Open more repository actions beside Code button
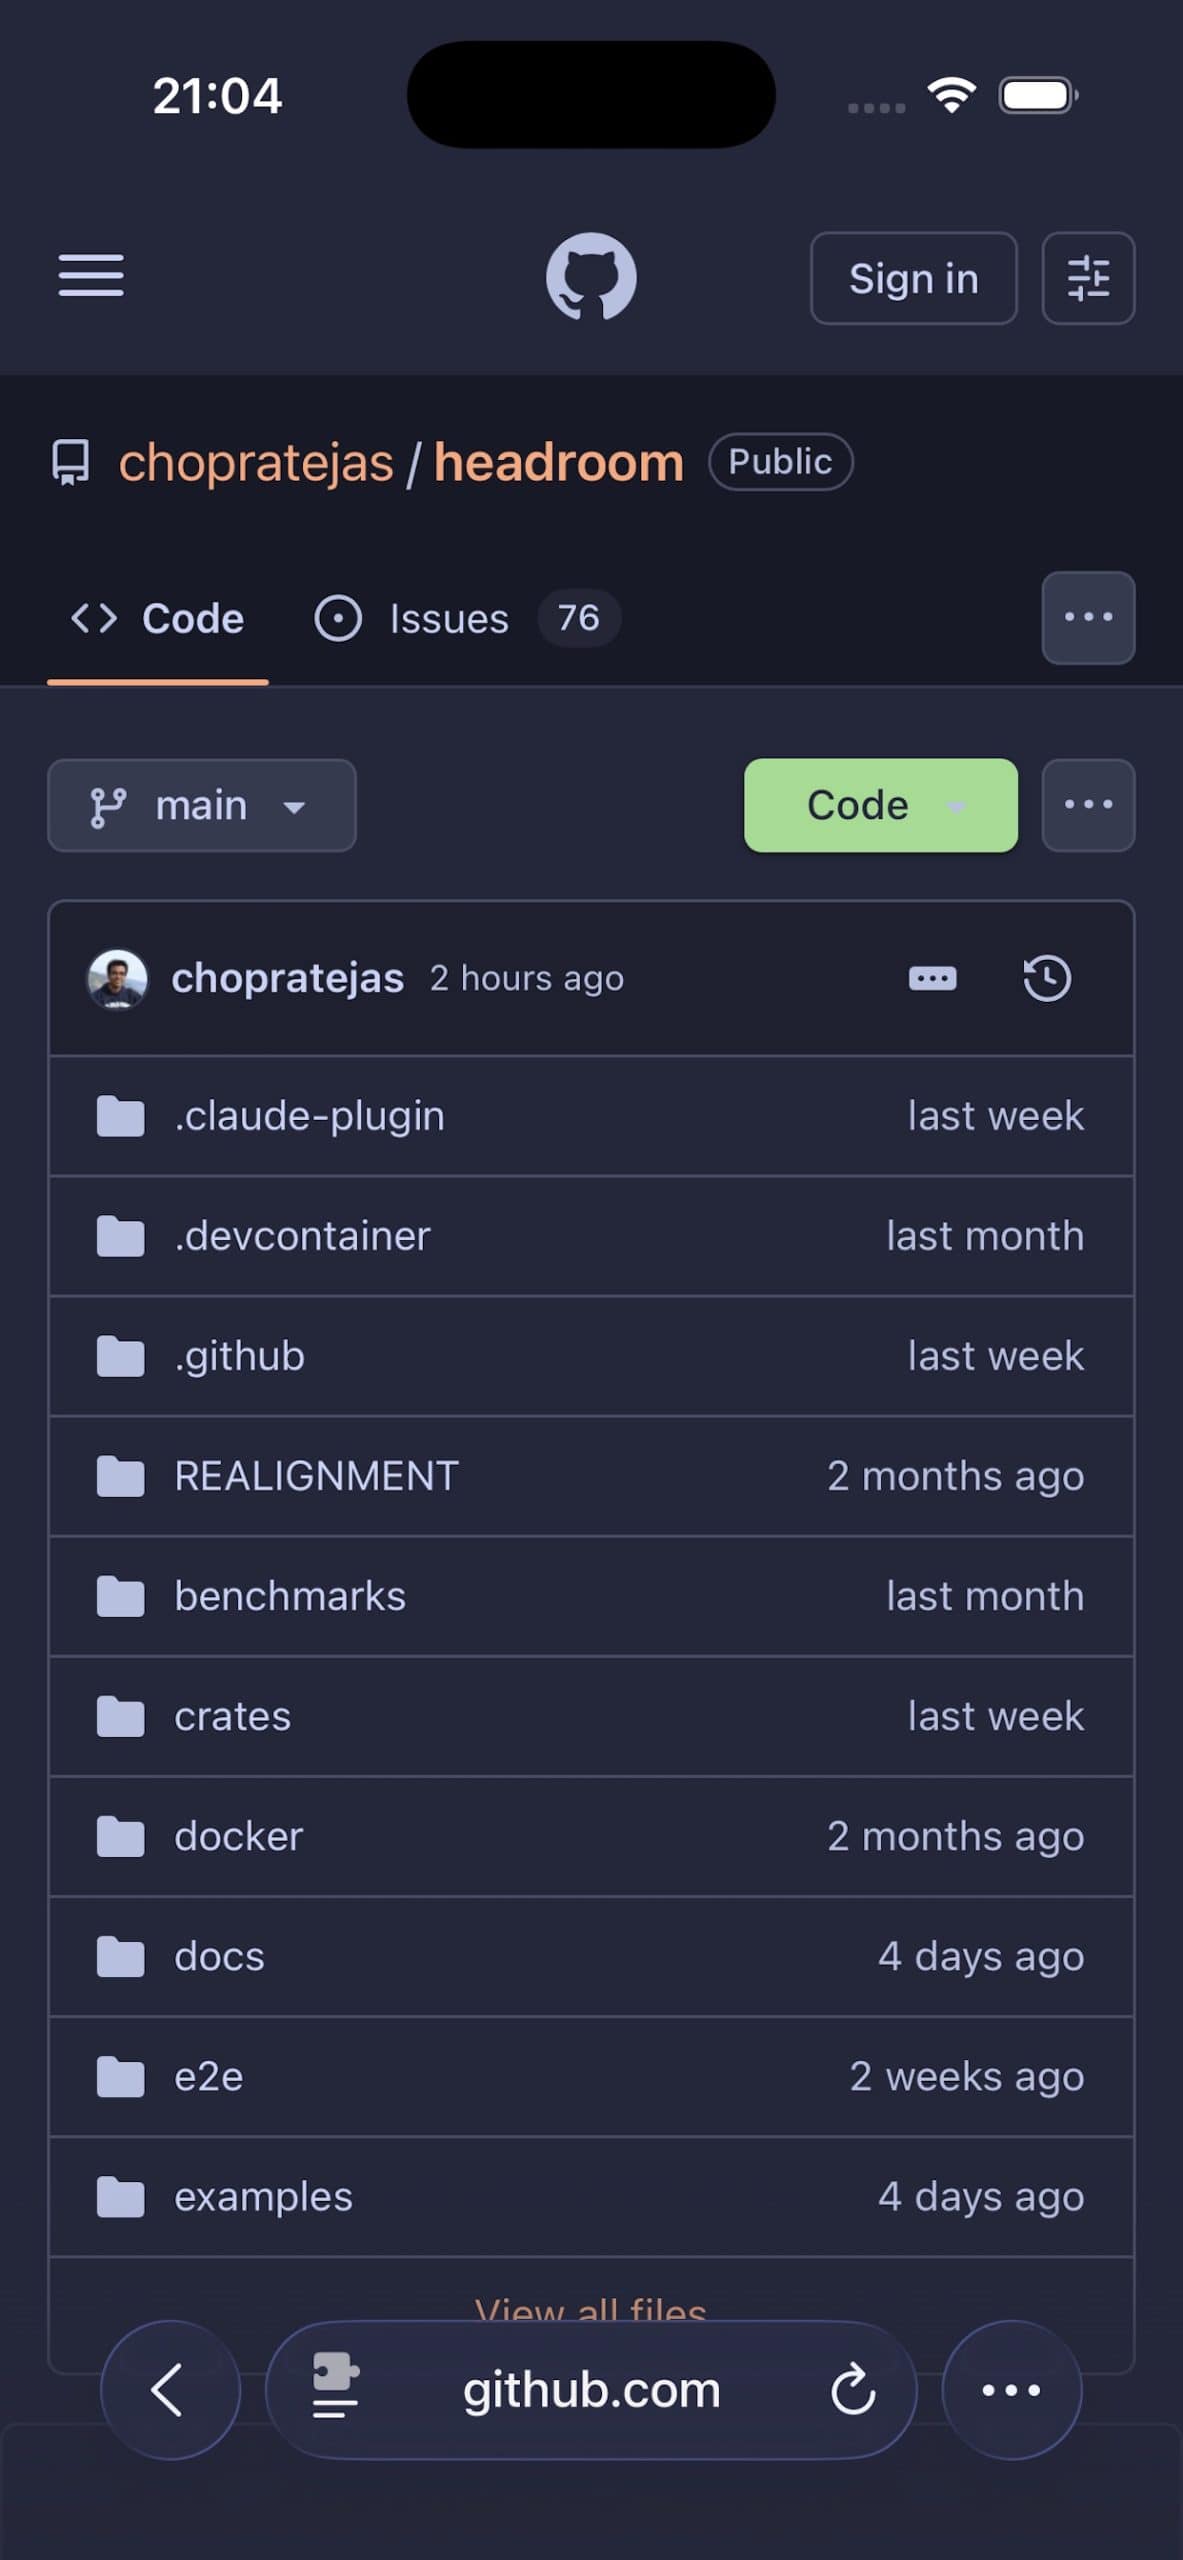Image resolution: width=1183 pixels, height=2560 pixels. (x=1088, y=805)
